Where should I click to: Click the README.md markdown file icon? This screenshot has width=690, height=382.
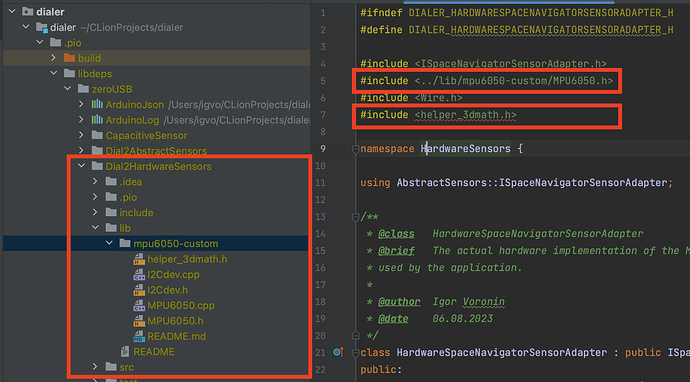[x=139, y=336]
